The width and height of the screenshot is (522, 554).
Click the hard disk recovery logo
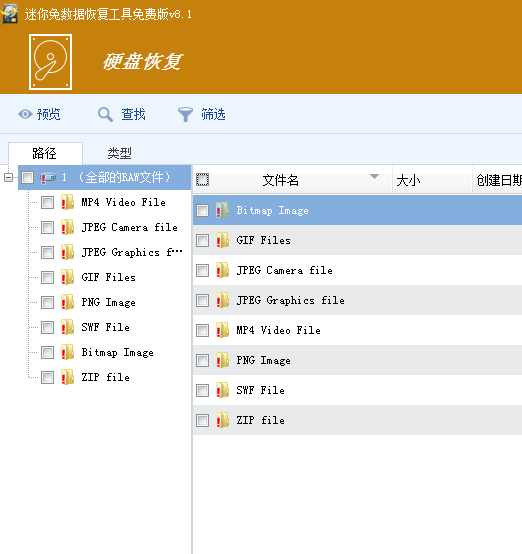[51, 62]
